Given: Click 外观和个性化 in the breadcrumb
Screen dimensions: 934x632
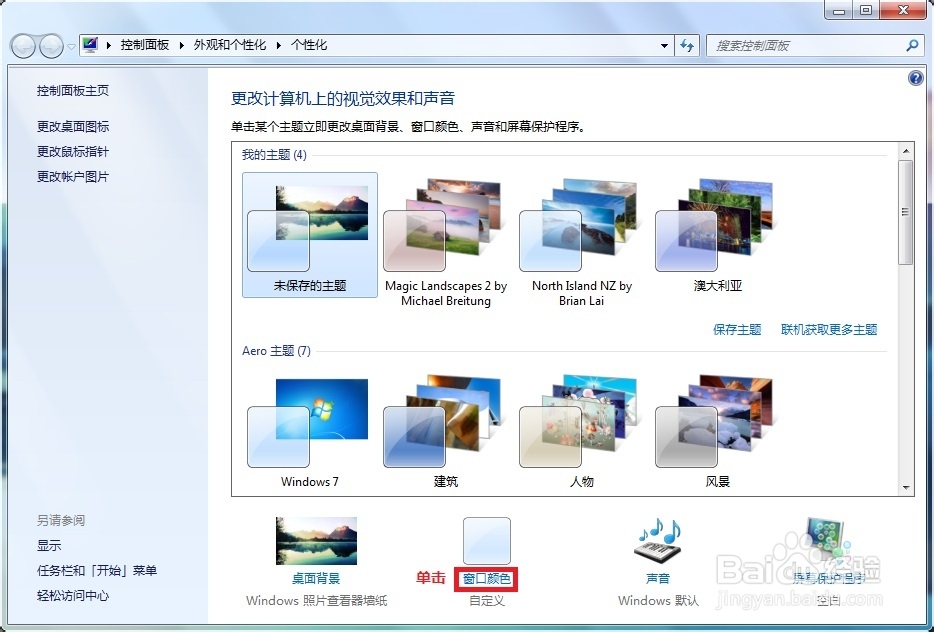Looking at the screenshot, I should [230, 45].
